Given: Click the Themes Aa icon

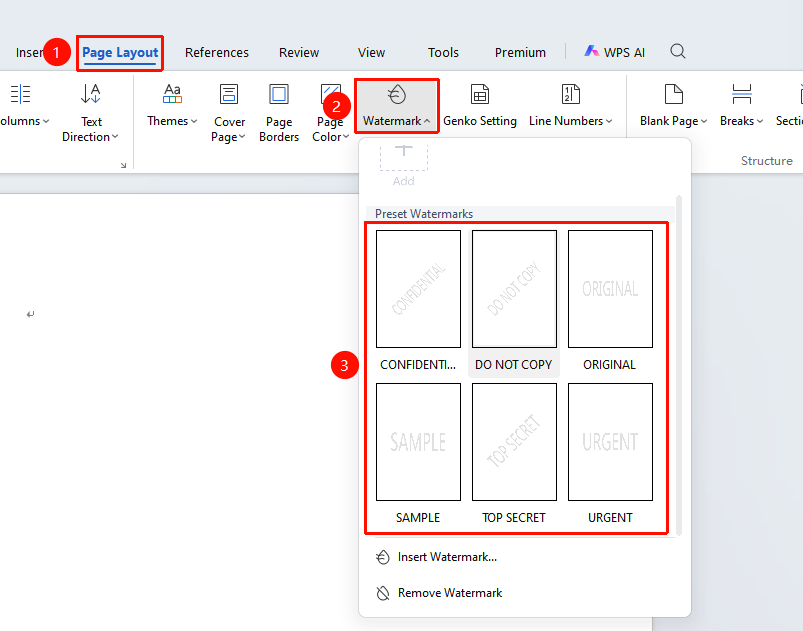Looking at the screenshot, I should [172, 94].
